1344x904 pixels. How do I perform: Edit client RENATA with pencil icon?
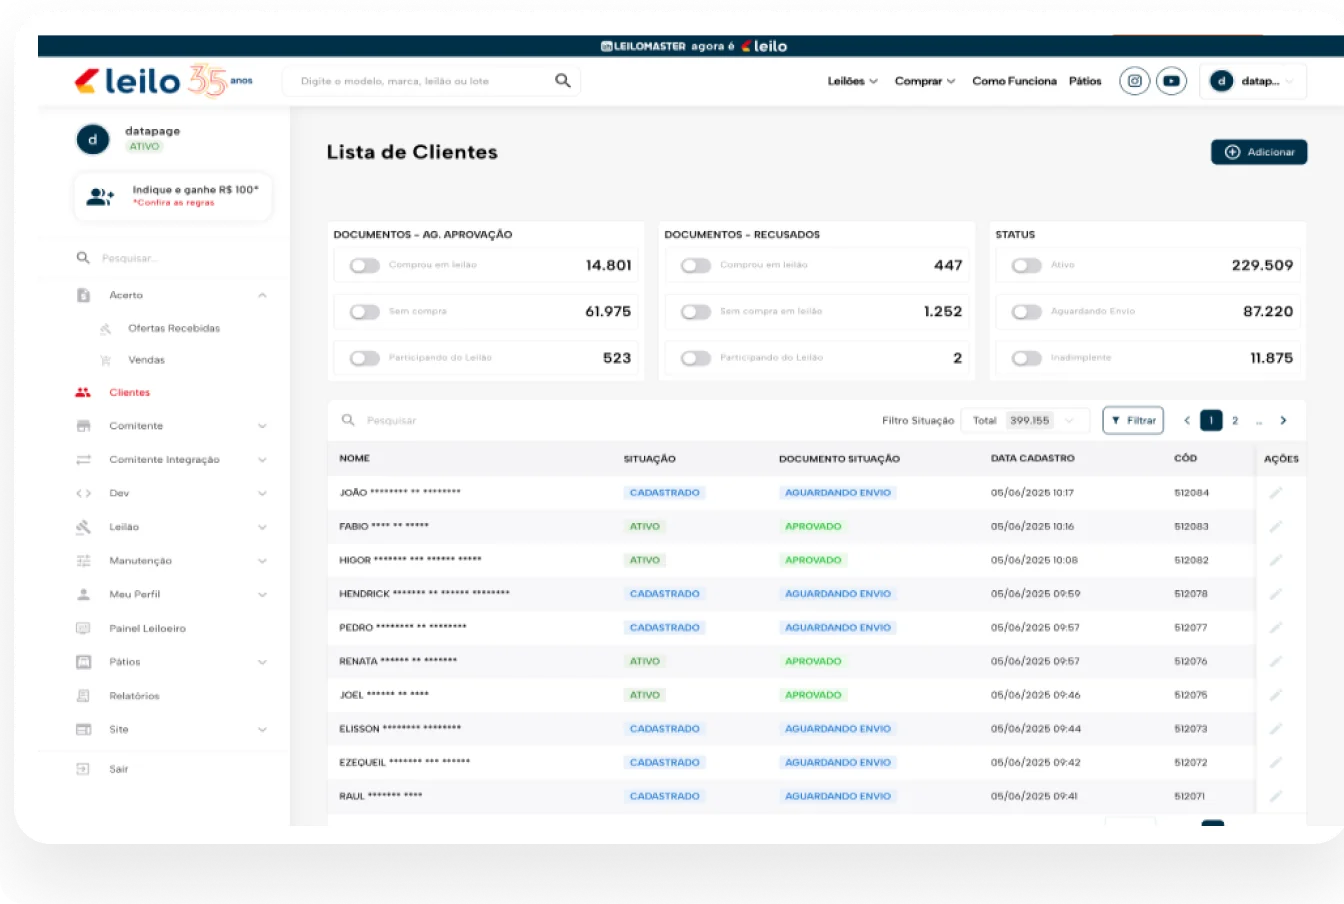point(1276,661)
